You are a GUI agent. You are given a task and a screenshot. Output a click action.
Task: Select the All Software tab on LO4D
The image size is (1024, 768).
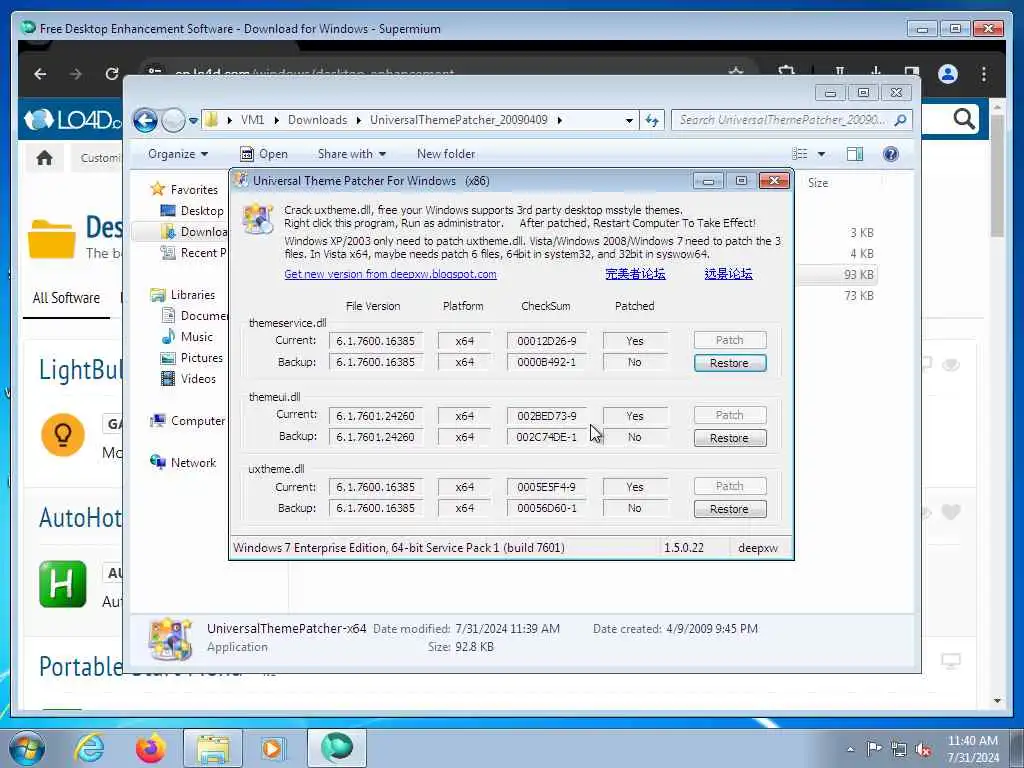[66, 298]
